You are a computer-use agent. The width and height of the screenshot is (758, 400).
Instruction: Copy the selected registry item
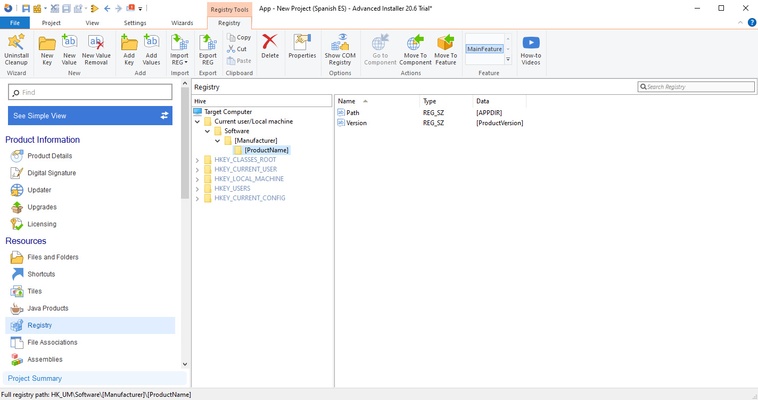coord(239,37)
